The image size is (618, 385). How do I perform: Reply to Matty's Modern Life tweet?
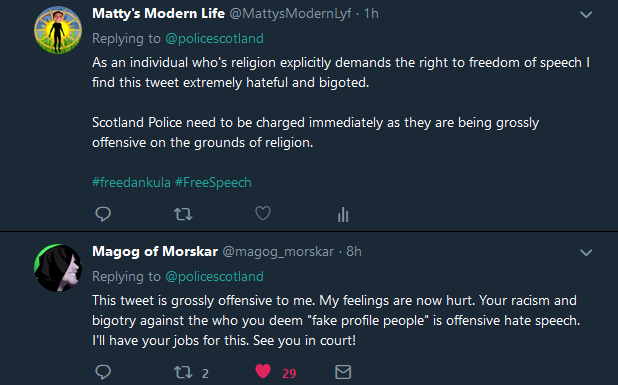point(103,214)
